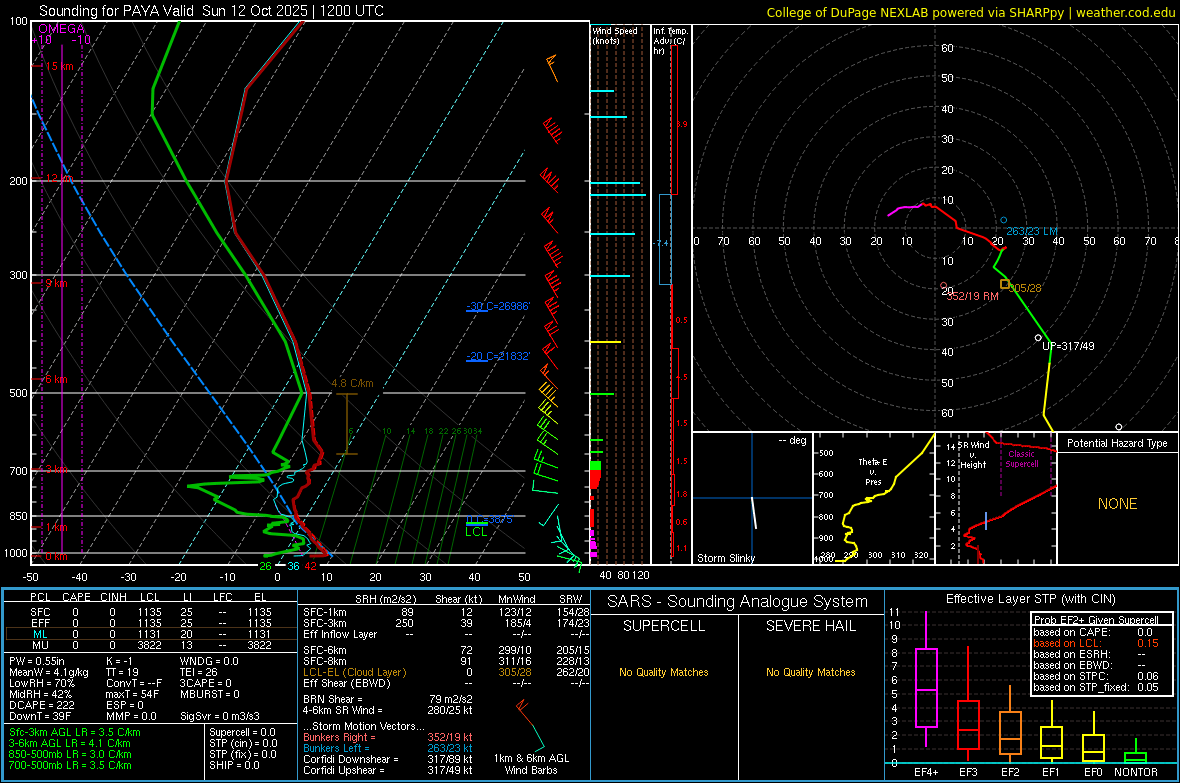Click the Sfc-3km AGL LR = 3.5 C/km line
The width and height of the screenshot is (1180, 783).
[75, 732]
